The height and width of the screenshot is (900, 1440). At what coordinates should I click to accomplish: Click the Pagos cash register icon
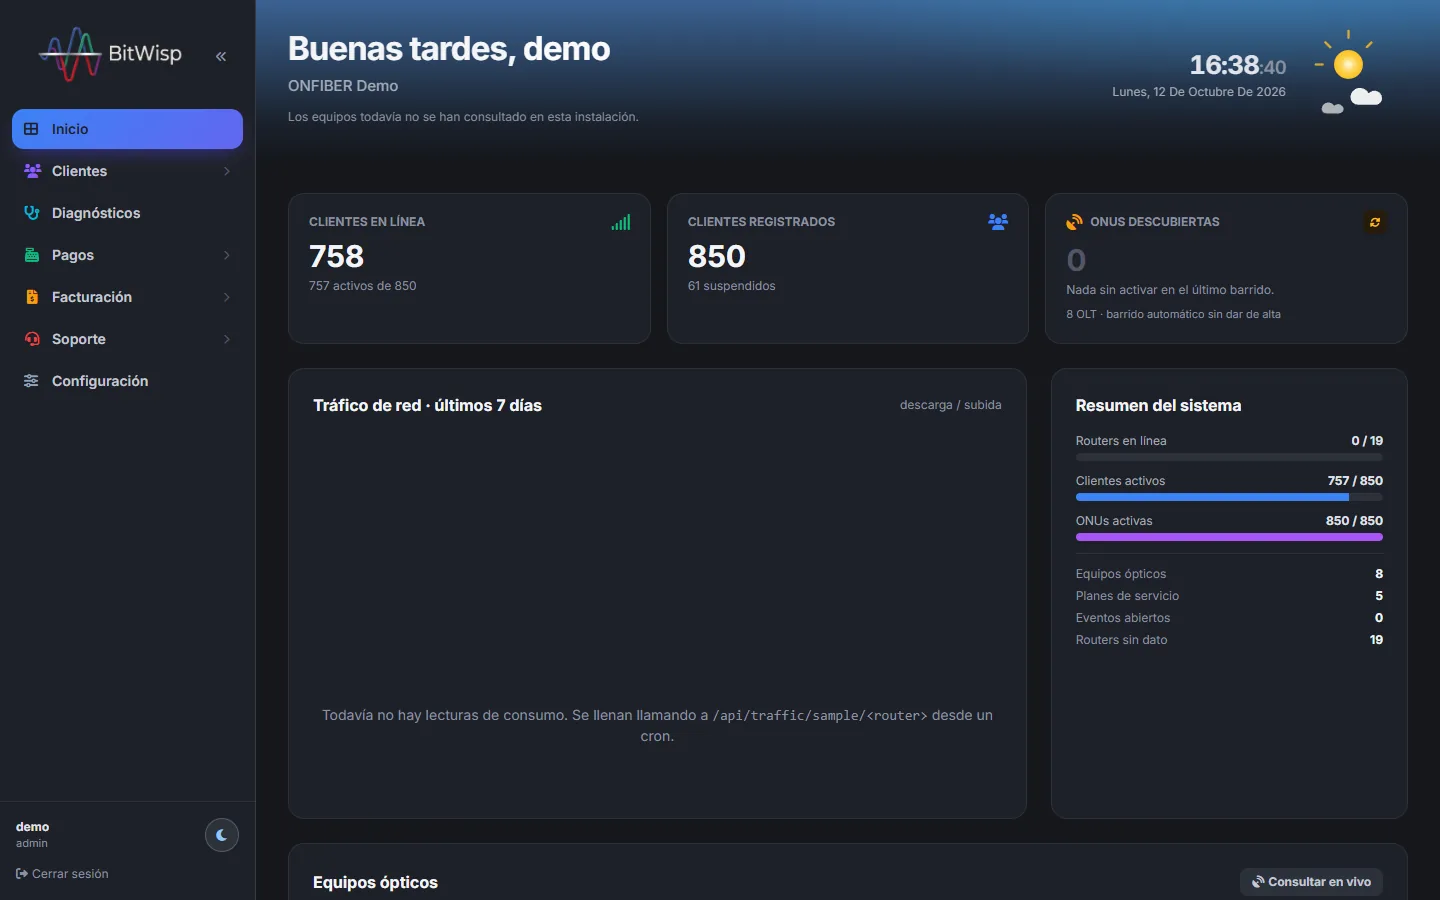click(x=32, y=255)
